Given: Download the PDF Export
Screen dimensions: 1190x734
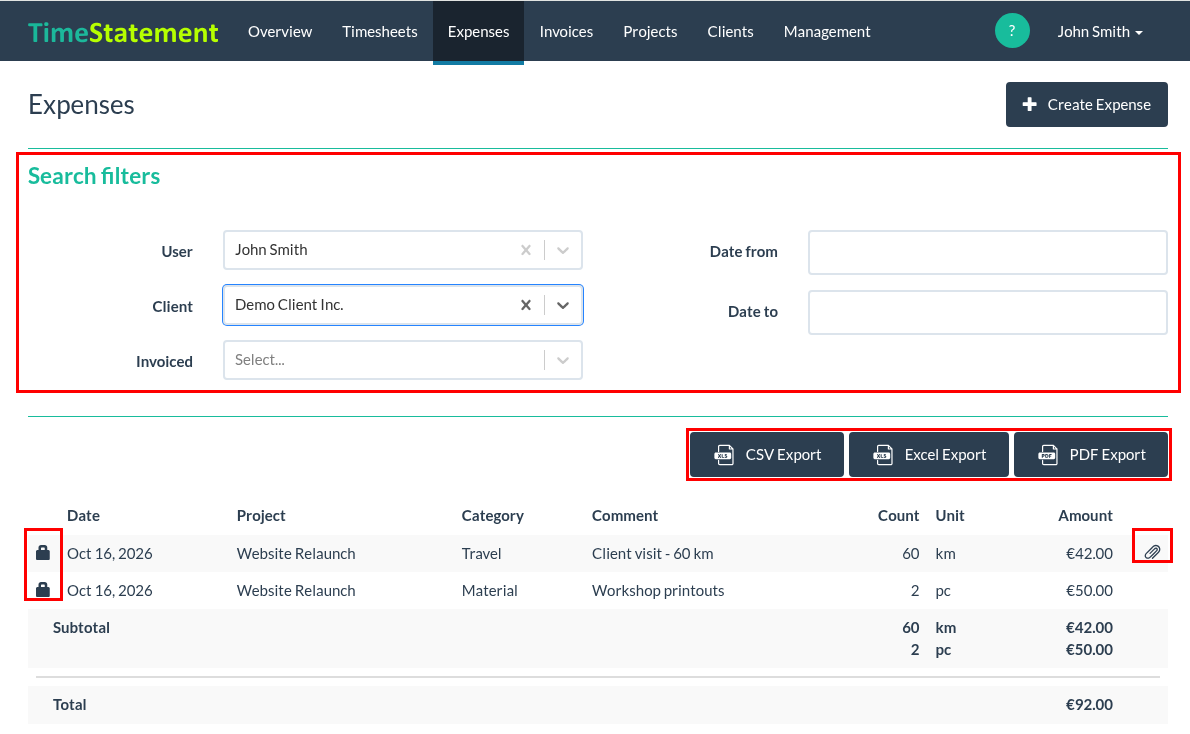Looking at the screenshot, I should (x=1091, y=455).
